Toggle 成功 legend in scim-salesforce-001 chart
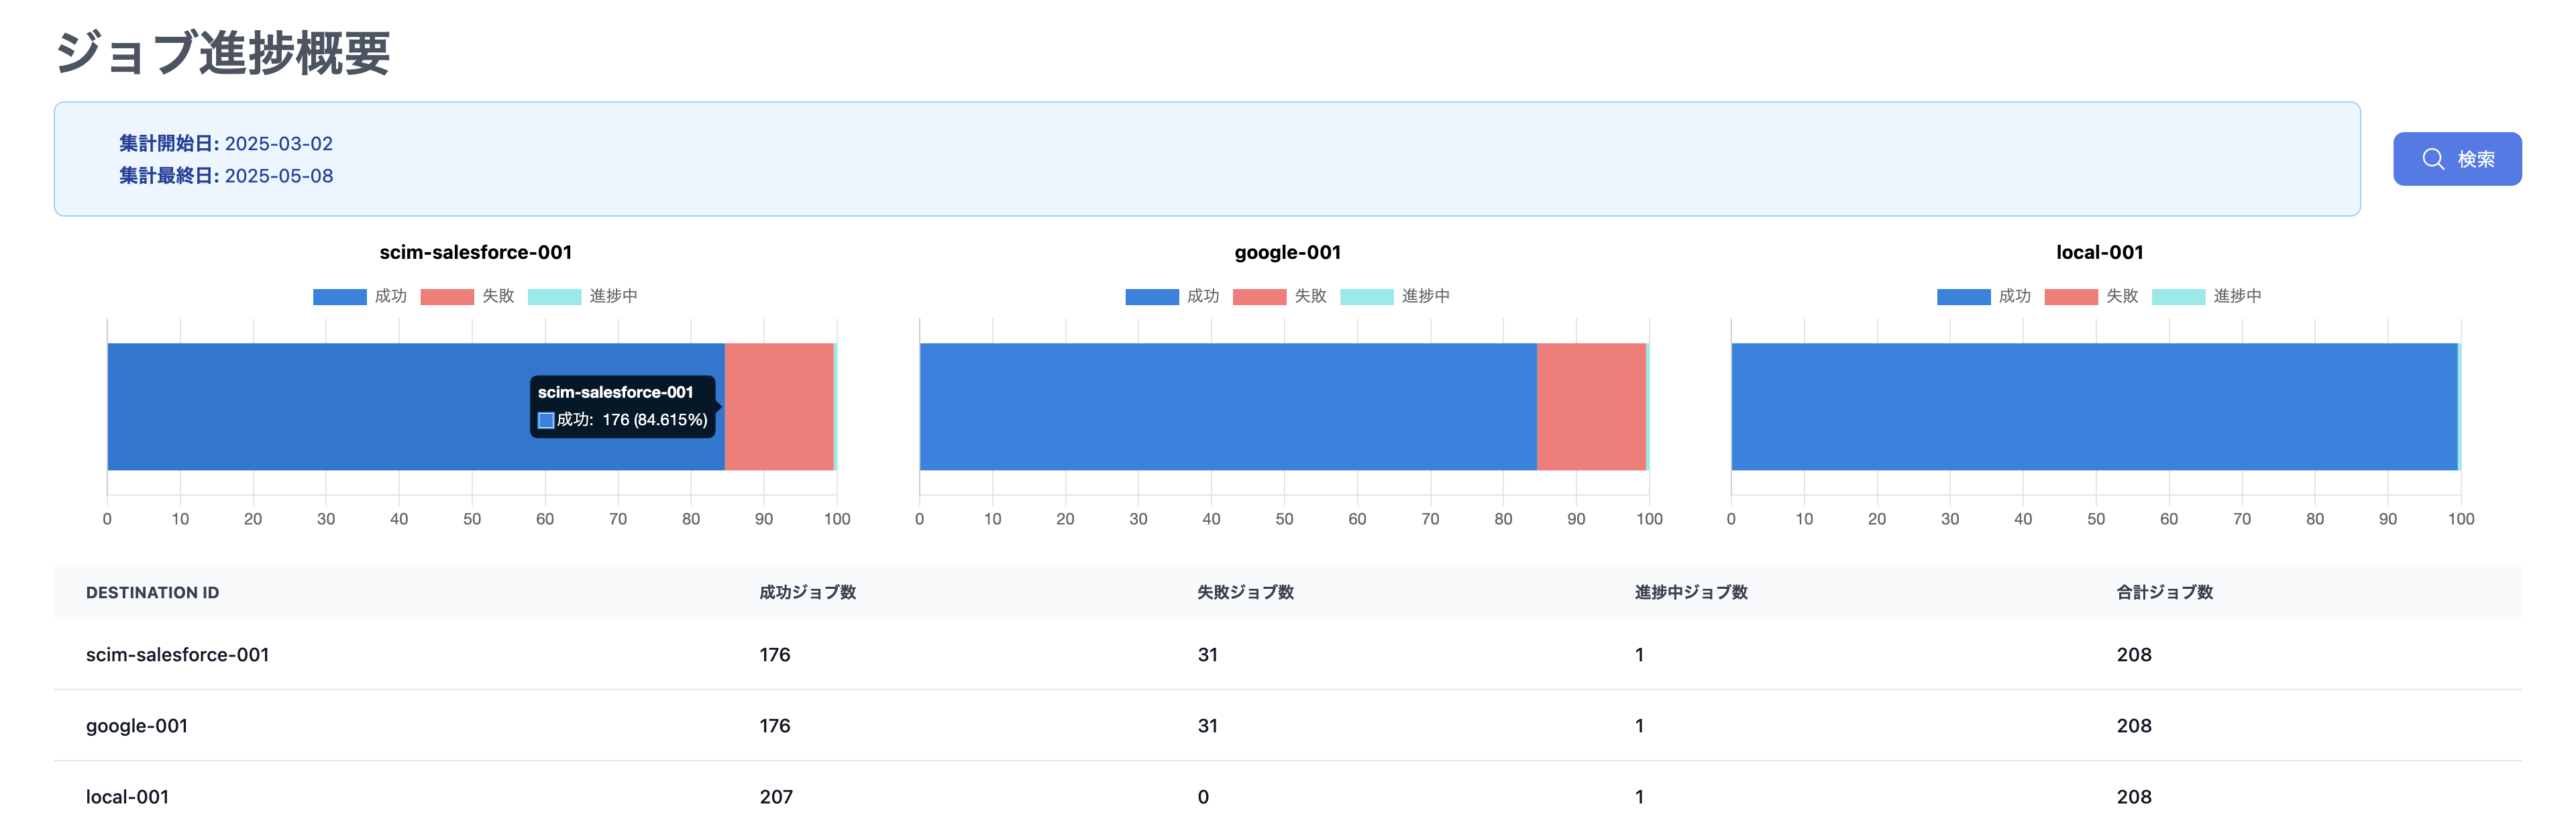 (360, 296)
